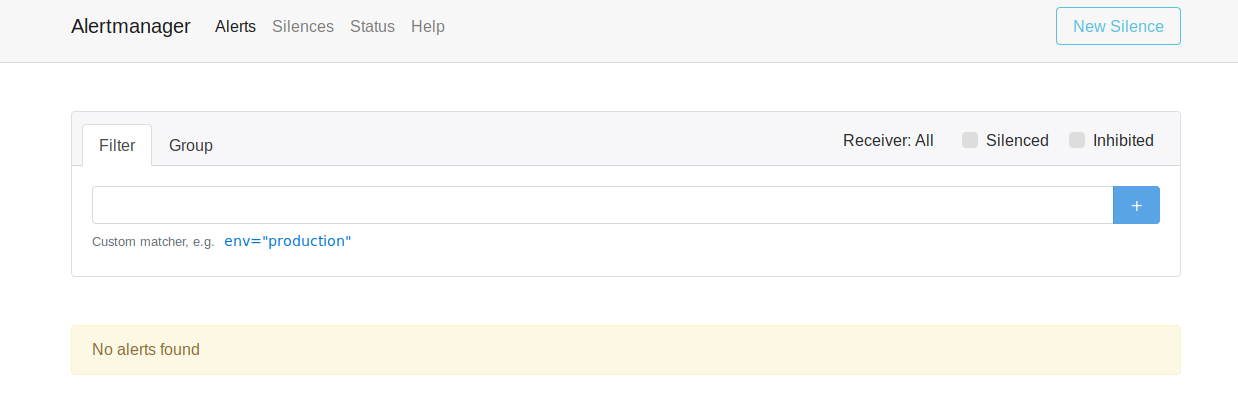The width and height of the screenshot is (1238, 406).
Task: Focus the custom matcher filter input
Action: 602,205
